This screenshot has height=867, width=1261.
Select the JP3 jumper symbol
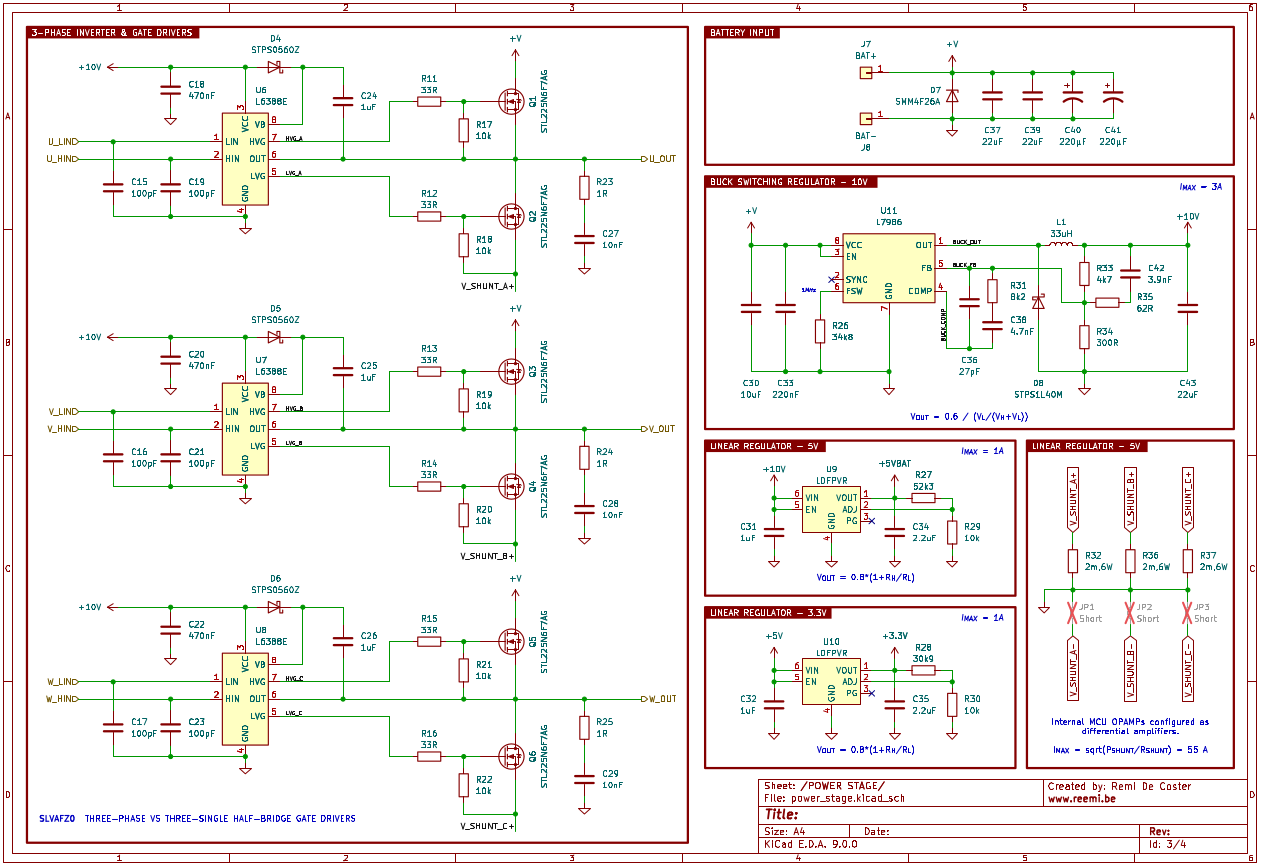[x=1187, y=612]
